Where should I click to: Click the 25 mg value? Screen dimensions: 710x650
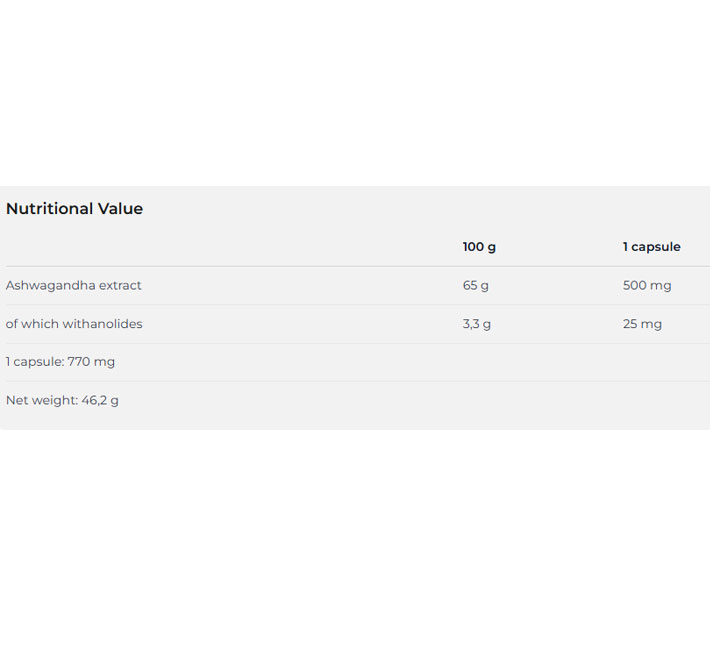tap(642, 324)
